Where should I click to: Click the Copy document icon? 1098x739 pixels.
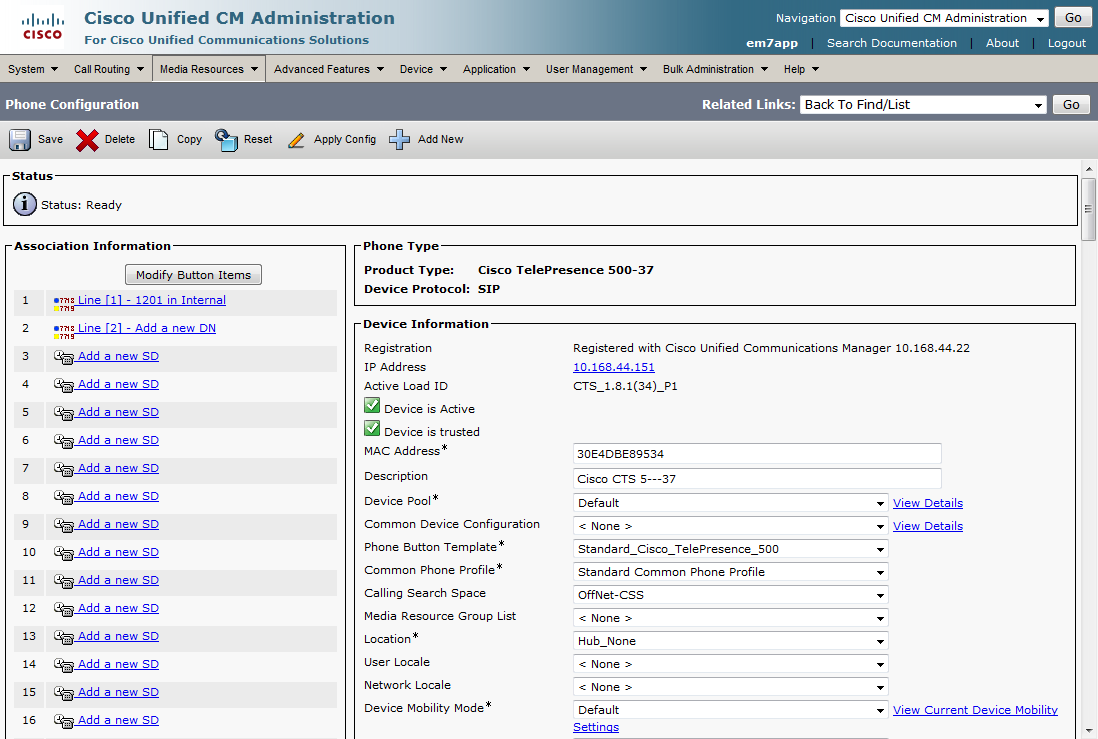tap(158, 139)
